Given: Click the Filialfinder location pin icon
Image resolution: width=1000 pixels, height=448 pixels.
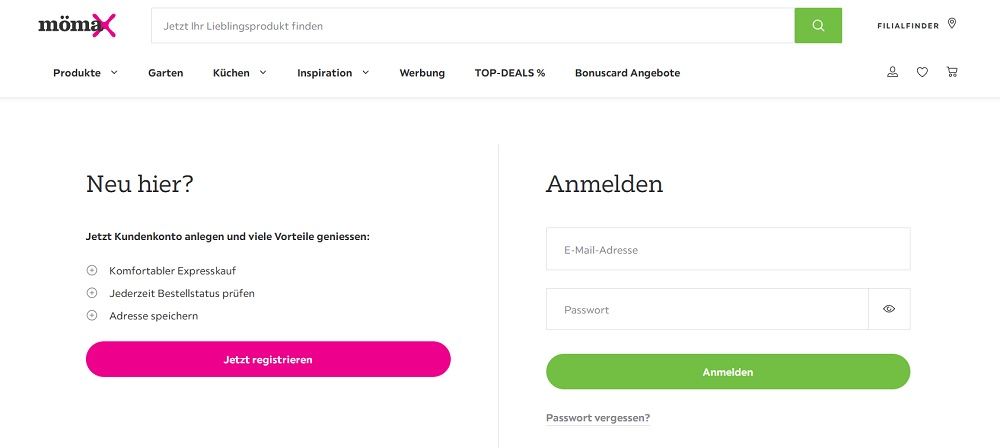Looking at the screenshot, I should click(x=952, y=24).
